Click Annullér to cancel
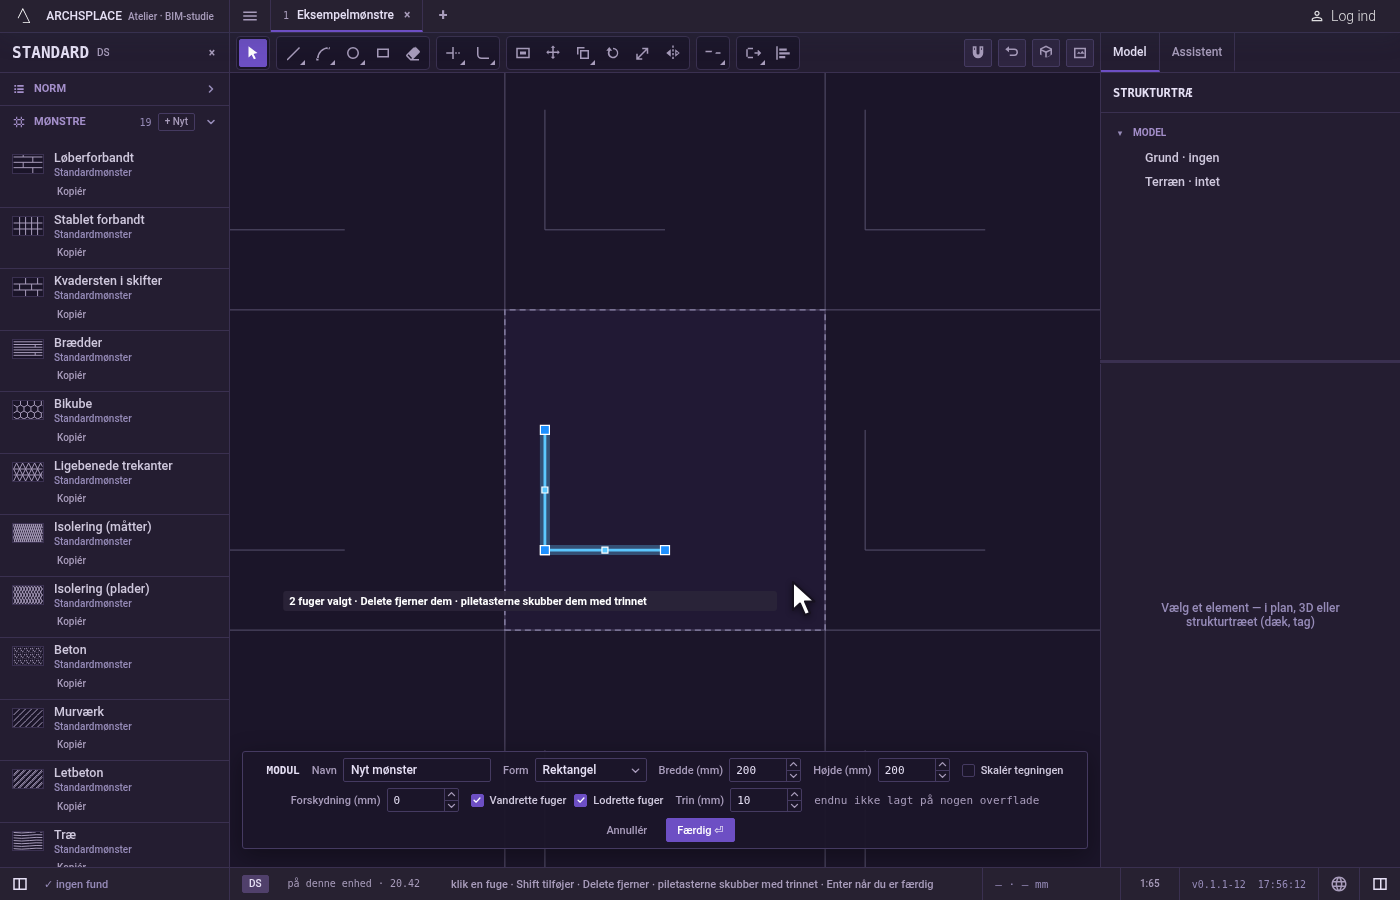 point(627,830)
